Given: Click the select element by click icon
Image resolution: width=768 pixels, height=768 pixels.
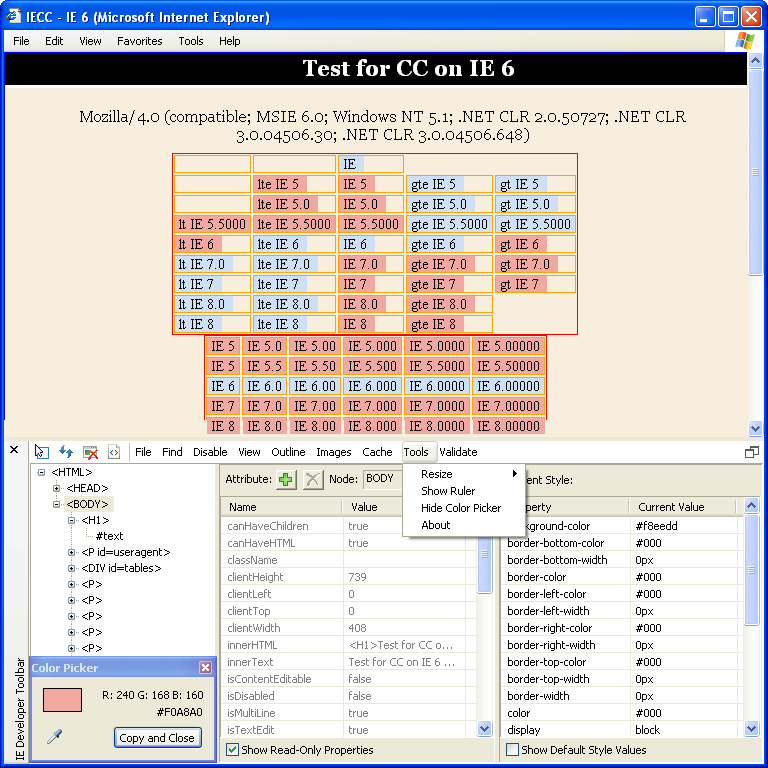Looking at the screenshot, I should click(x=42, y=452).
